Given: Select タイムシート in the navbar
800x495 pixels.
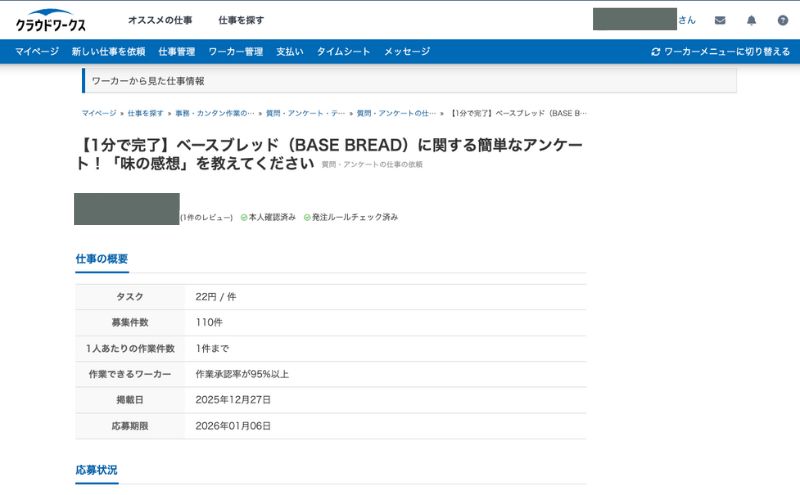Looking at the screenshot, I should point(344,52).
